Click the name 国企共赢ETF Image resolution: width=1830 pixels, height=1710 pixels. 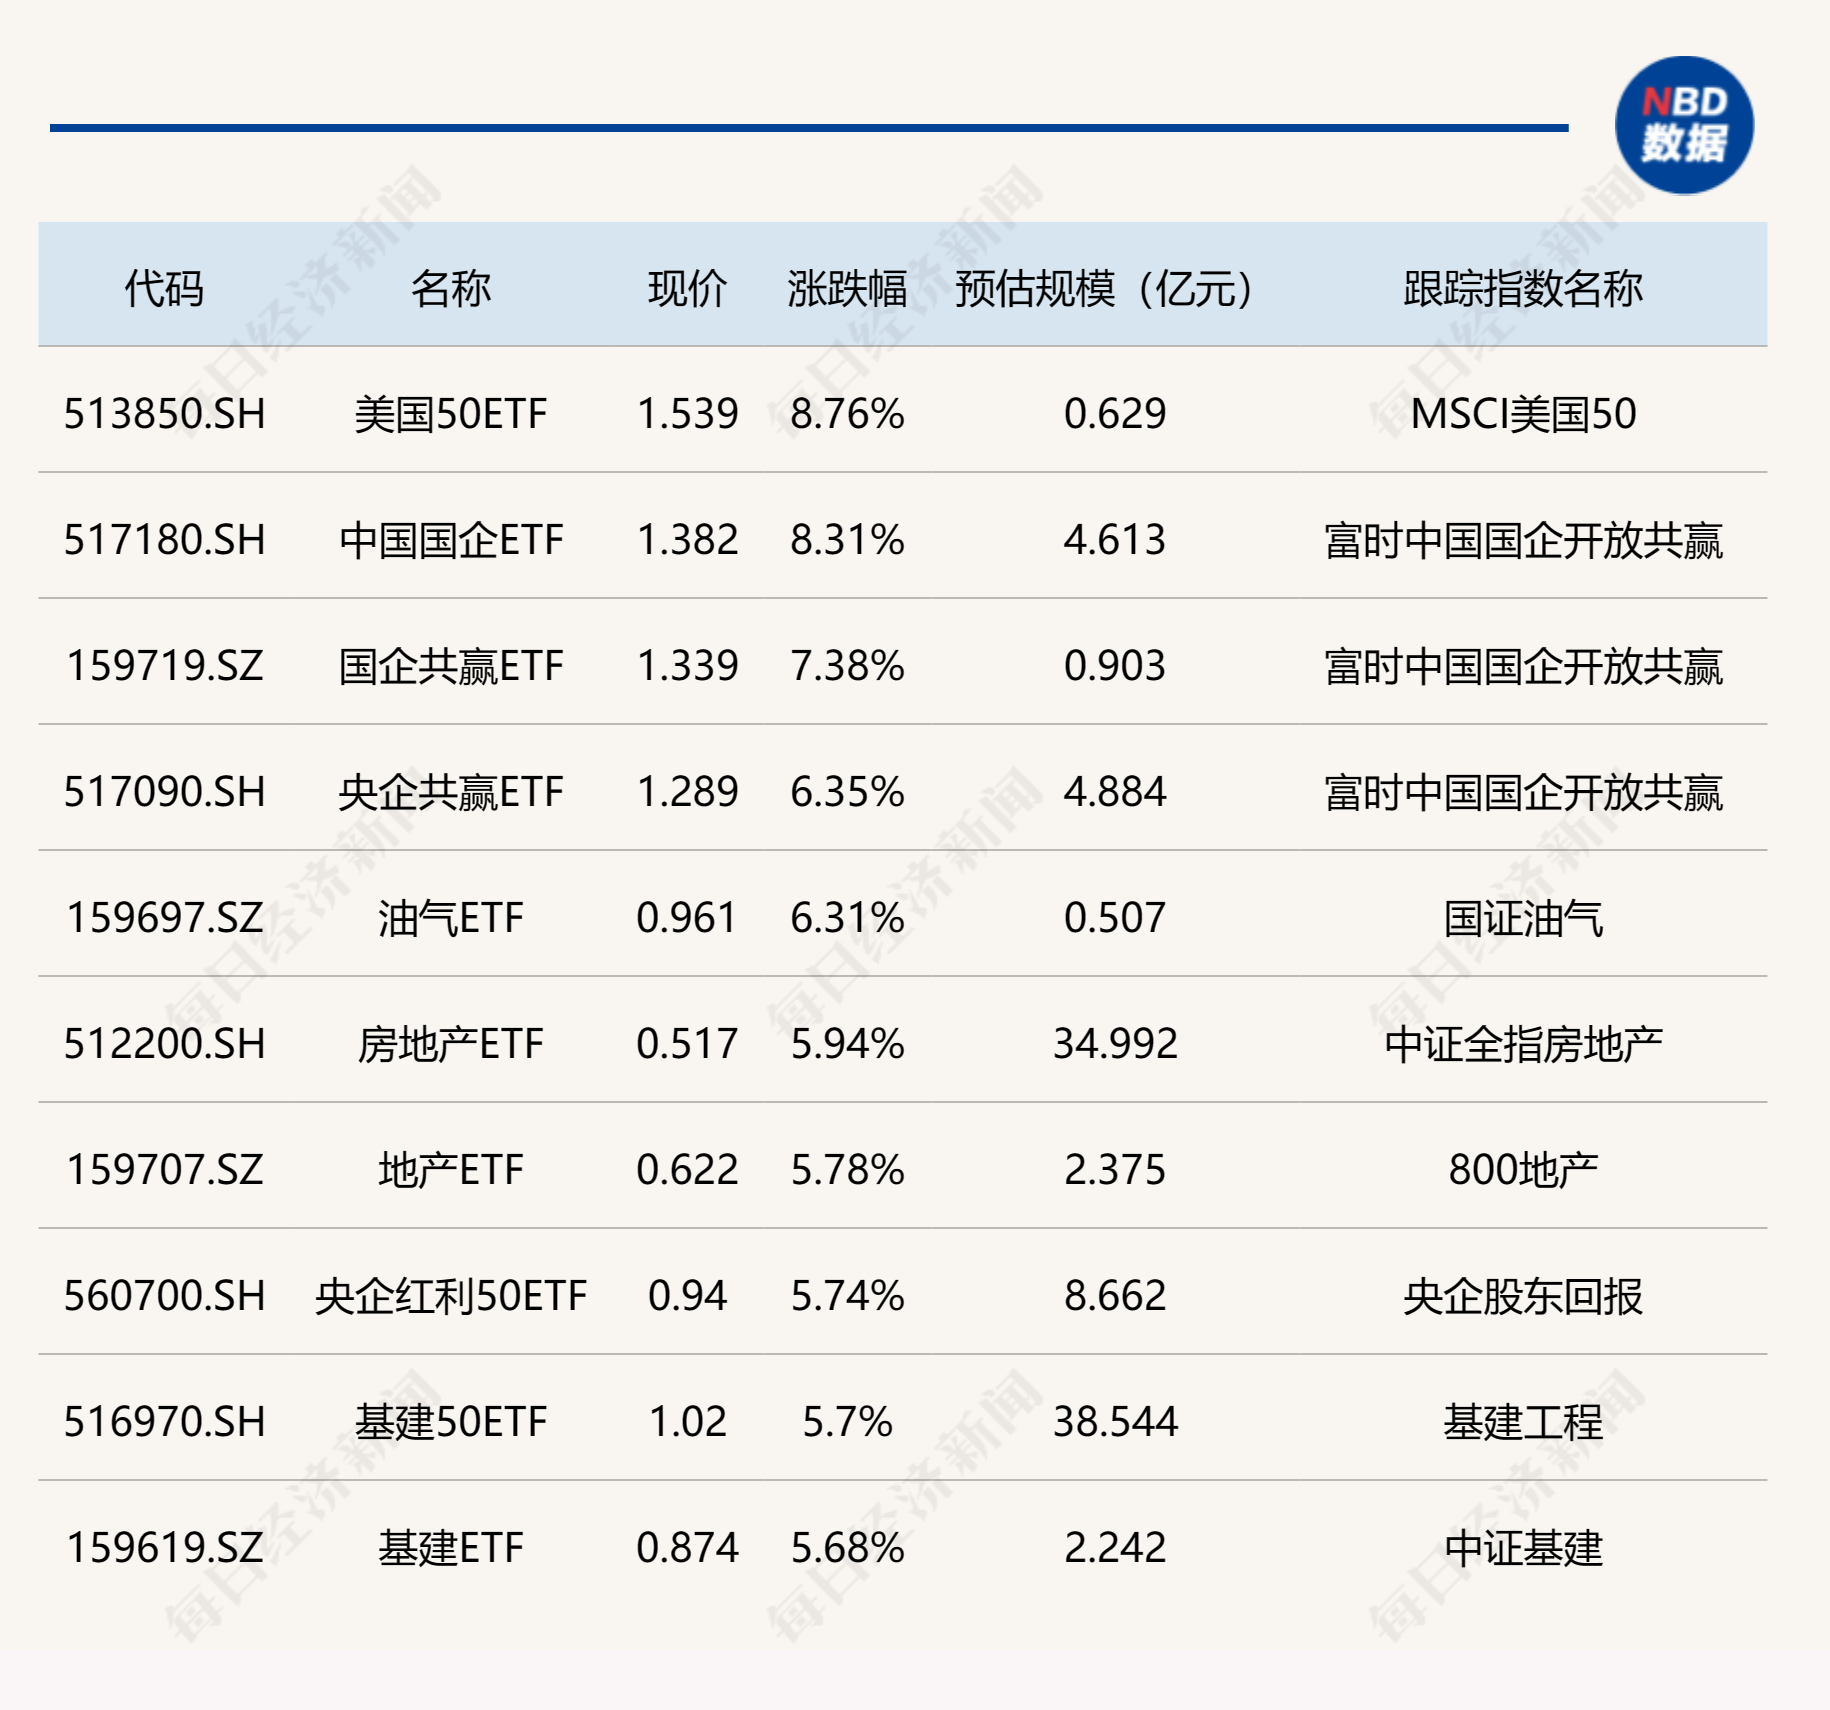451,666
